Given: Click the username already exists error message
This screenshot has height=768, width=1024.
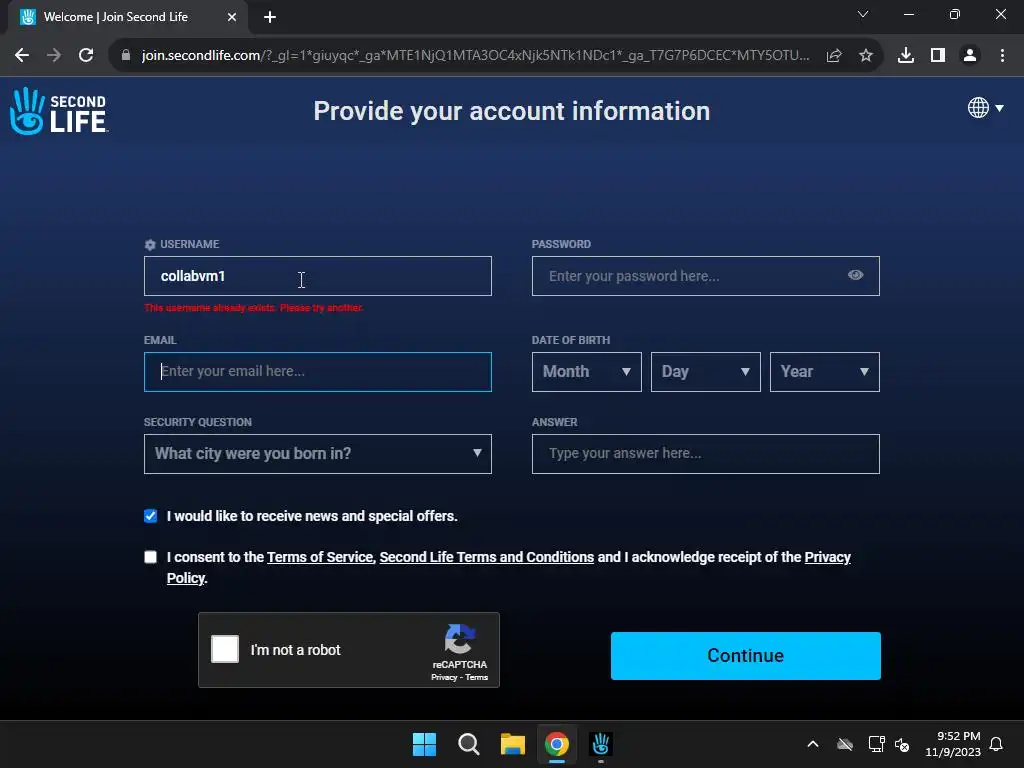Looking at the screenshot, I should pyautogui.click(x=253, y=308).
